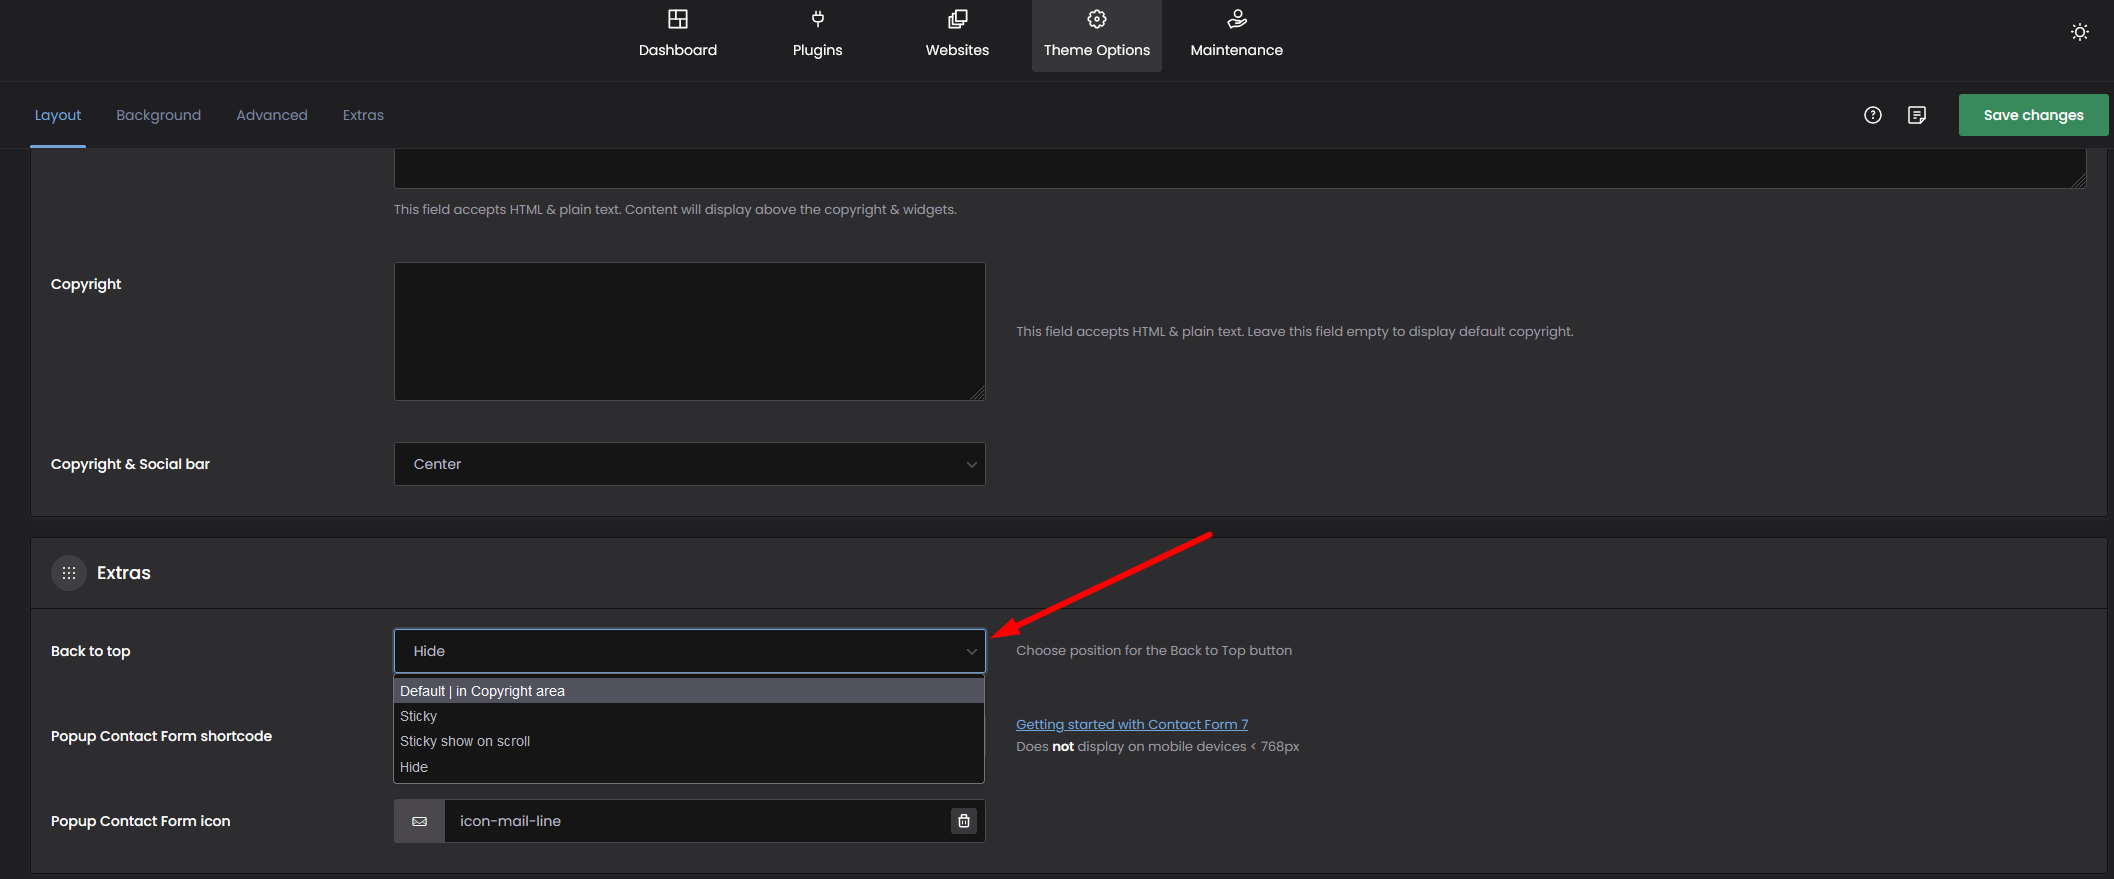Click the Maintenance hand icon
Image resolution: width=2114 pixels, height=879 pixels.
pos(1237,19)
